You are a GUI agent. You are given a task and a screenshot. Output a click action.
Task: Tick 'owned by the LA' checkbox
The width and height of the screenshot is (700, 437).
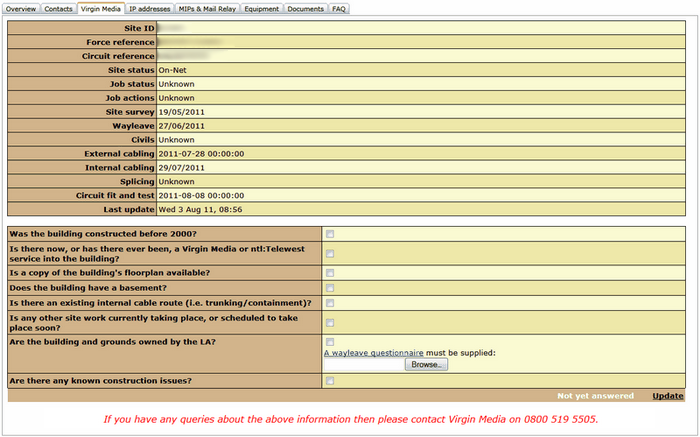pos(330,342)
